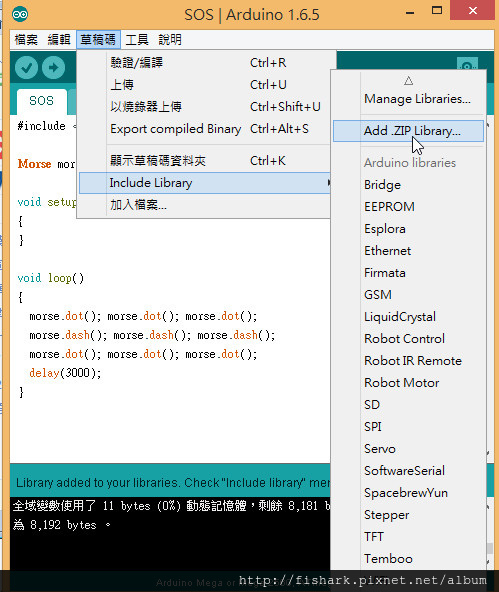
Task: Click the #include line in editor
Action: coord(46,126)
